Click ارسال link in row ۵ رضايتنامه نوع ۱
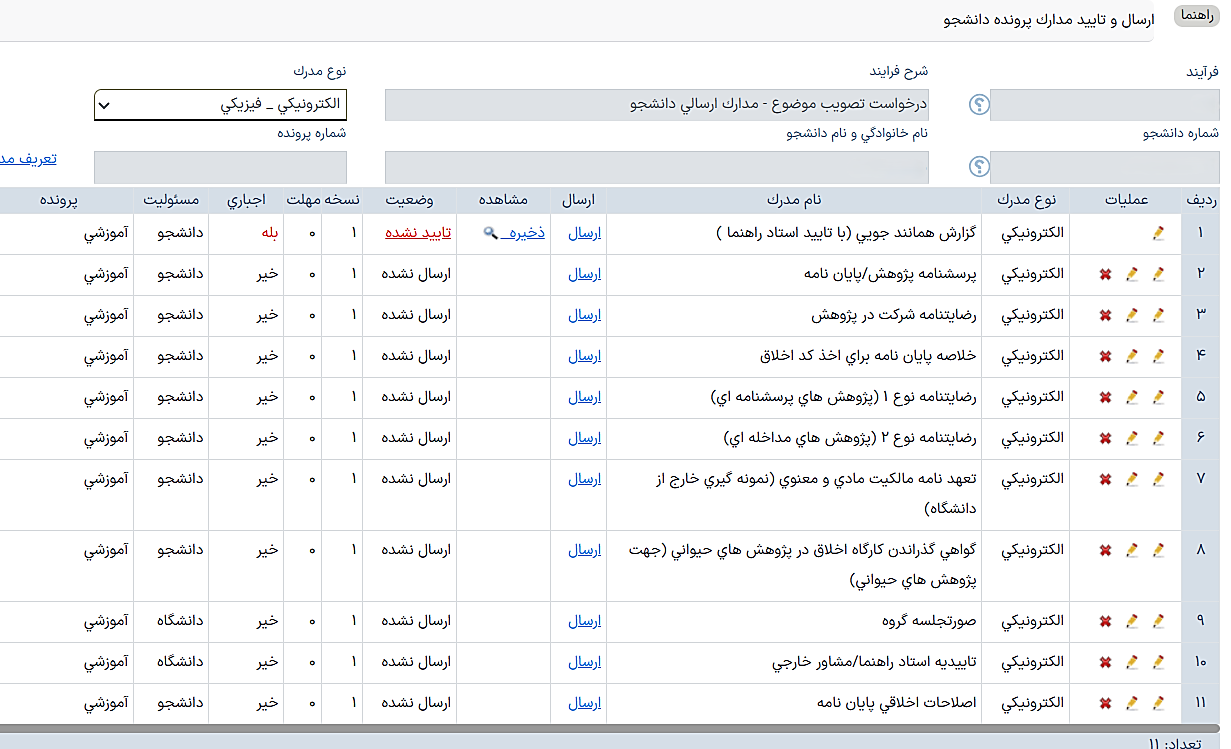 [x=585, y=397]
